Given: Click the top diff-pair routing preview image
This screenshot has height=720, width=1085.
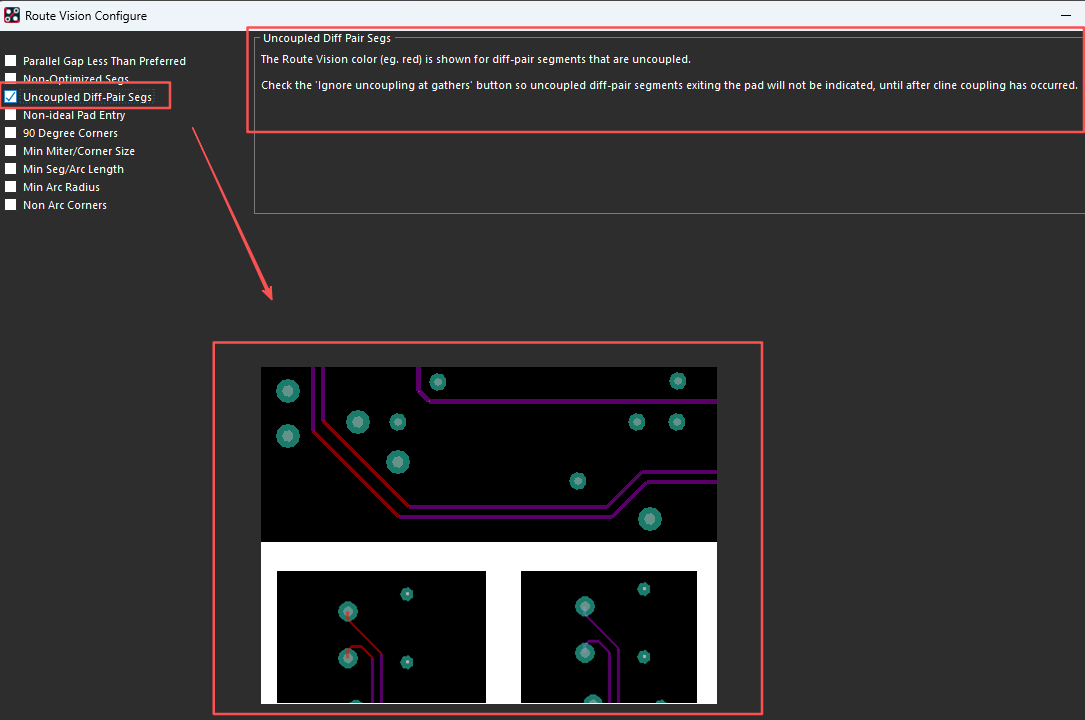Looking at the screenshot, I should pyautogui.click(x=488, y=454).
